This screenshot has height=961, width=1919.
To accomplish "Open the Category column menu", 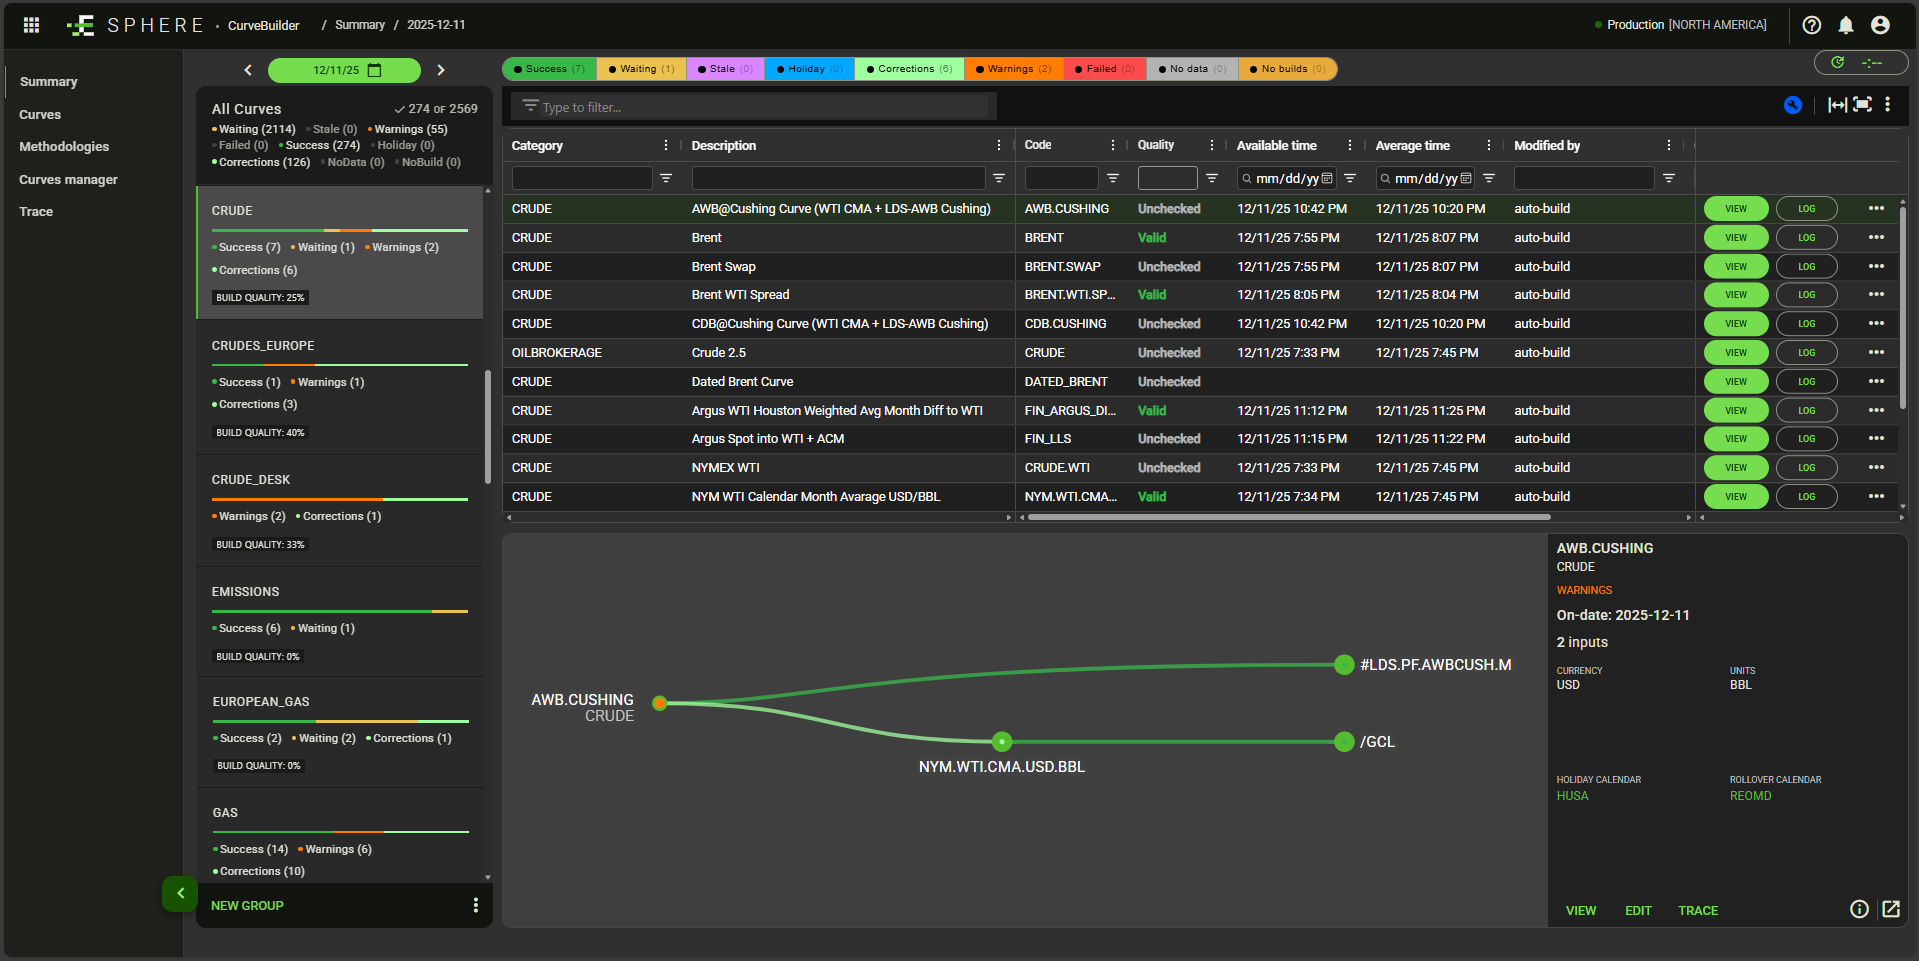I will point(666,146).
